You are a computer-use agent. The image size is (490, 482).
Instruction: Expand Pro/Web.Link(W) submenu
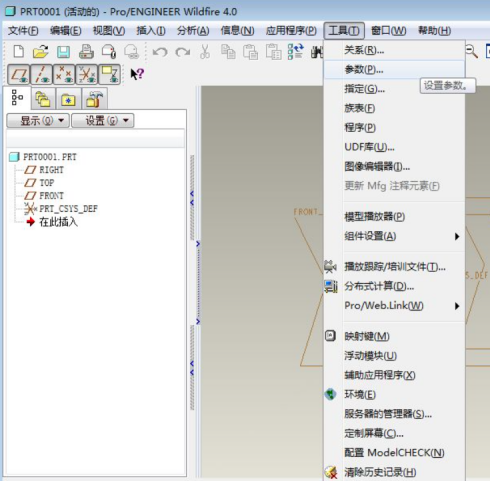click(x=394, y=306)
